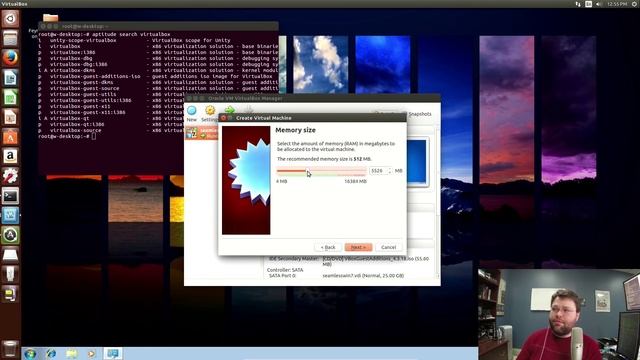Image resolution: width=640 pixels, height=360 pixels.
Task: Click New VM icon in VirtualBox Manager
Action: pos(191,113)
